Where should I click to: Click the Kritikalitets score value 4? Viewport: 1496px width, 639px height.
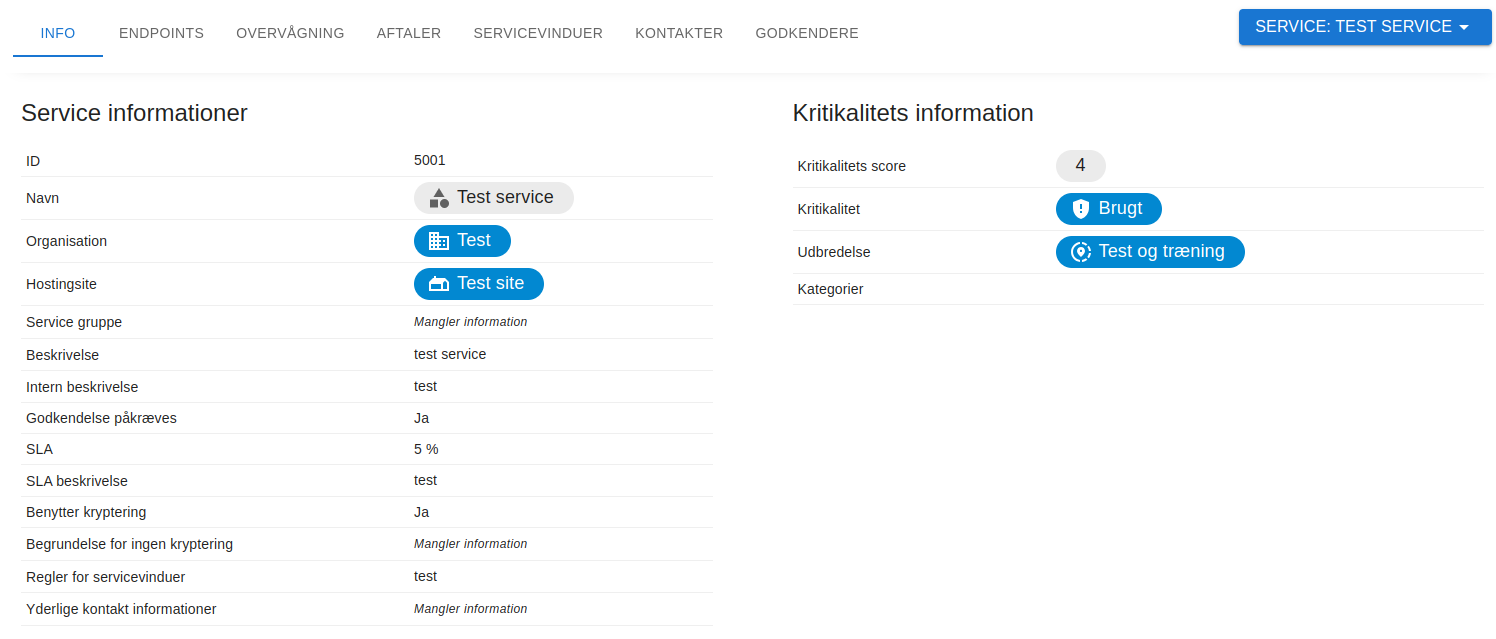[1080, 166]
